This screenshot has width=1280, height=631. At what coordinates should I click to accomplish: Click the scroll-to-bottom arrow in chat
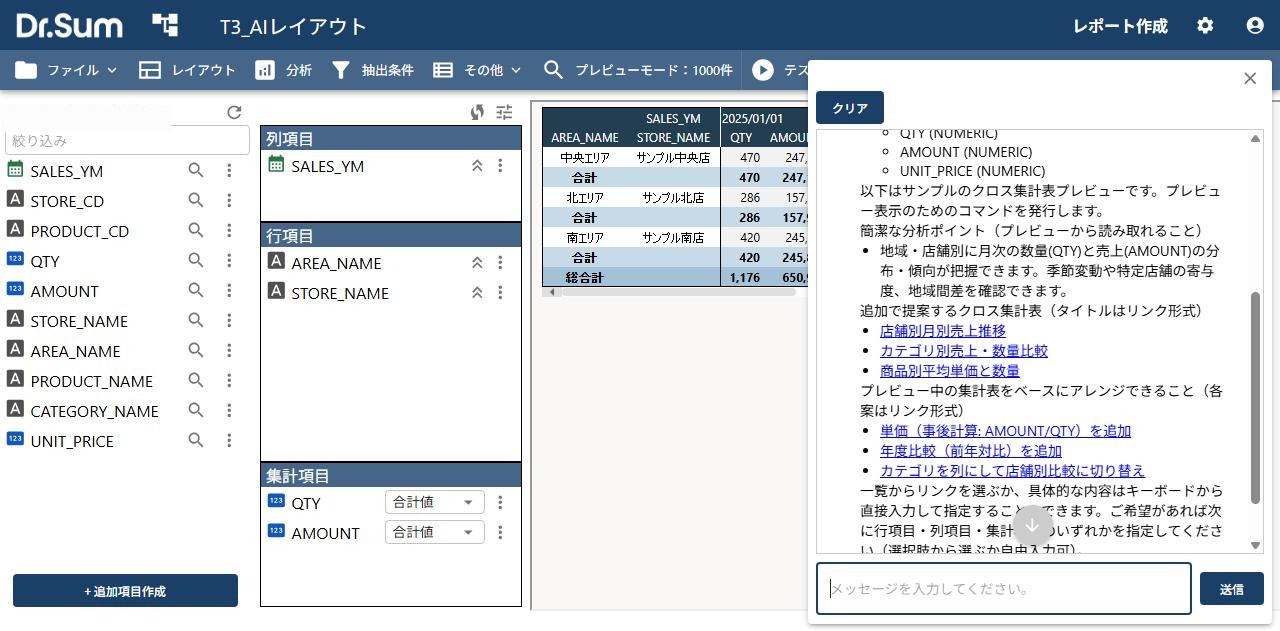pyautogui.click(x=1033, y=526)
